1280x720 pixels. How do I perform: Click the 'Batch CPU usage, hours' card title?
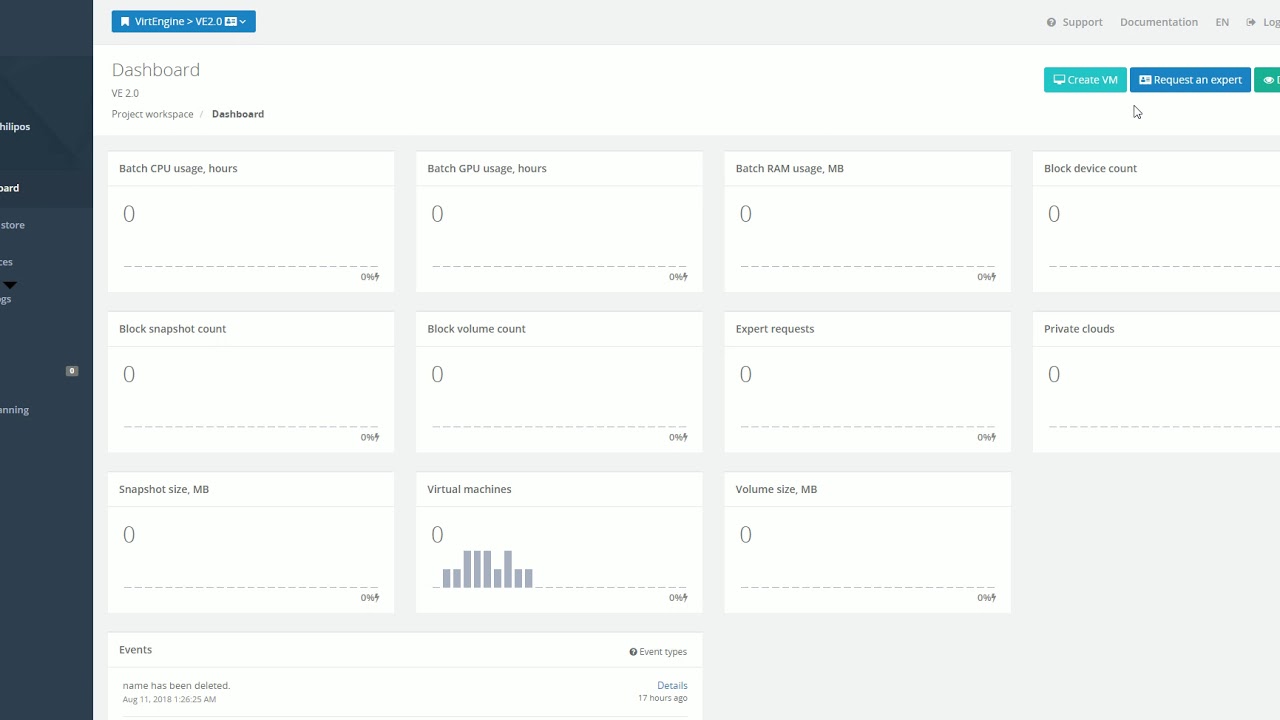pyautogui.click(x=178, y=168)
